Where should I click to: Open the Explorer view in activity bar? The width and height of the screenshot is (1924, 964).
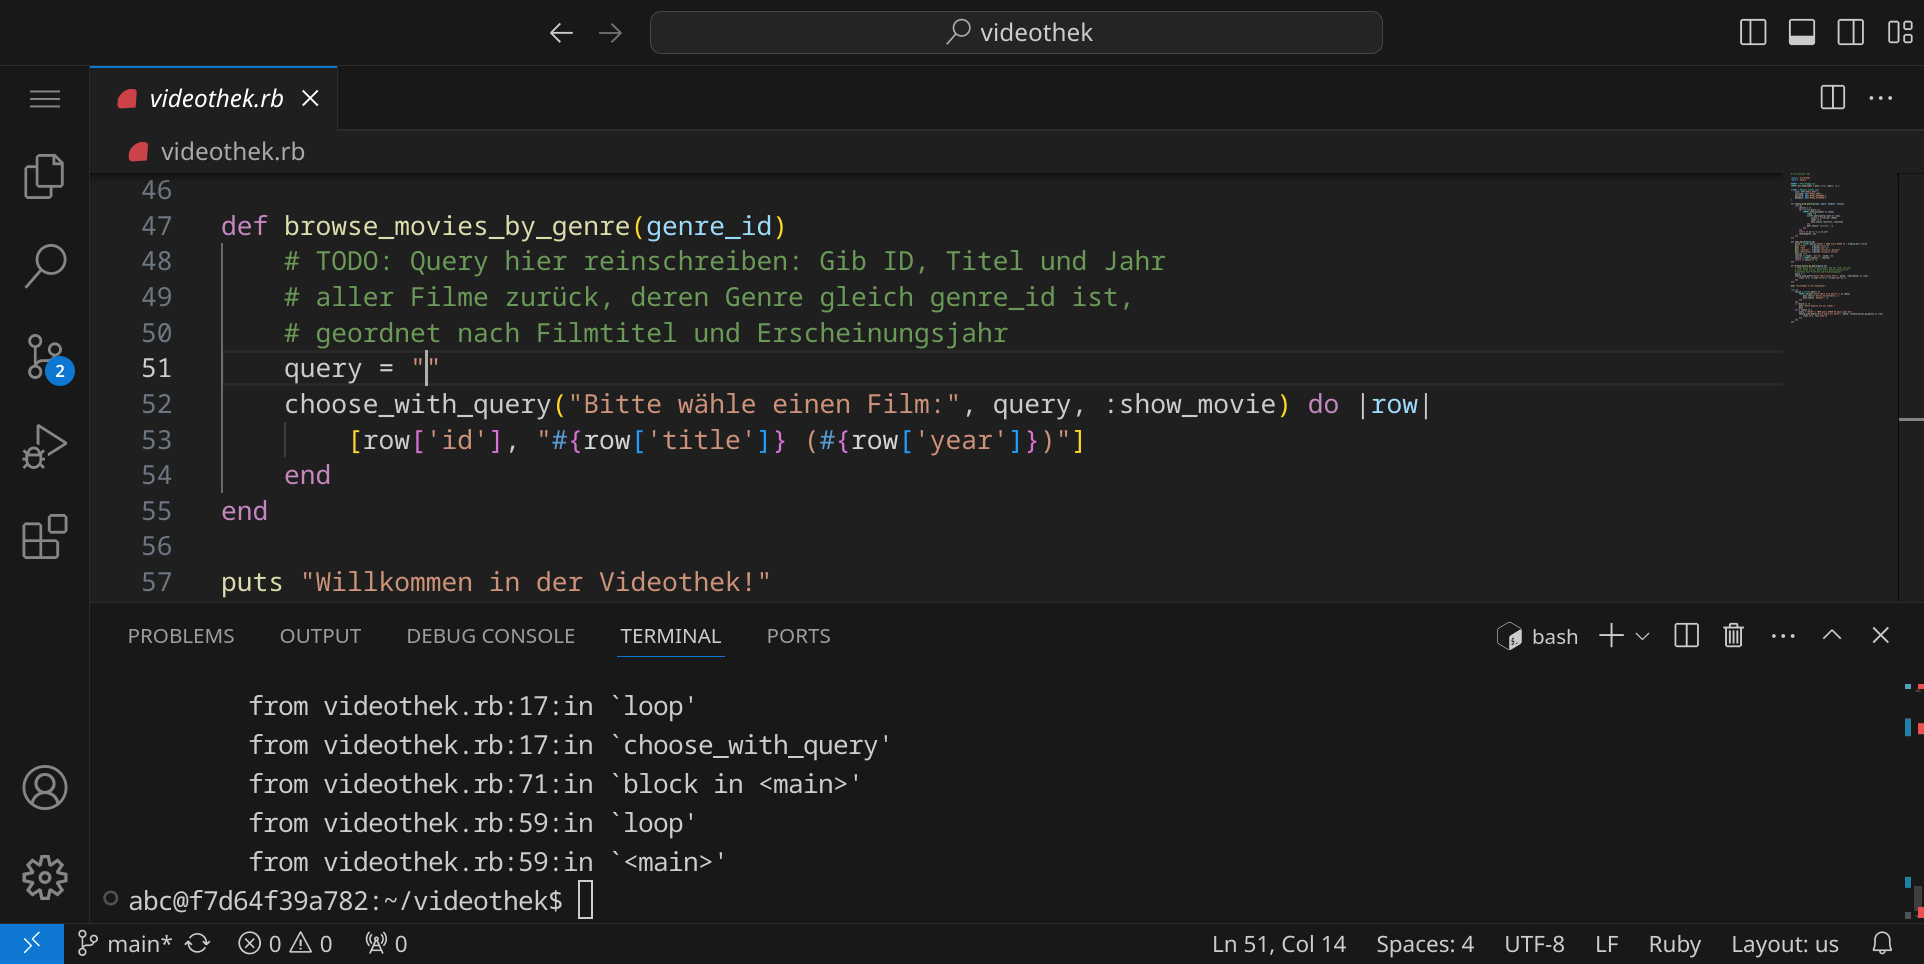coord(44,177)
